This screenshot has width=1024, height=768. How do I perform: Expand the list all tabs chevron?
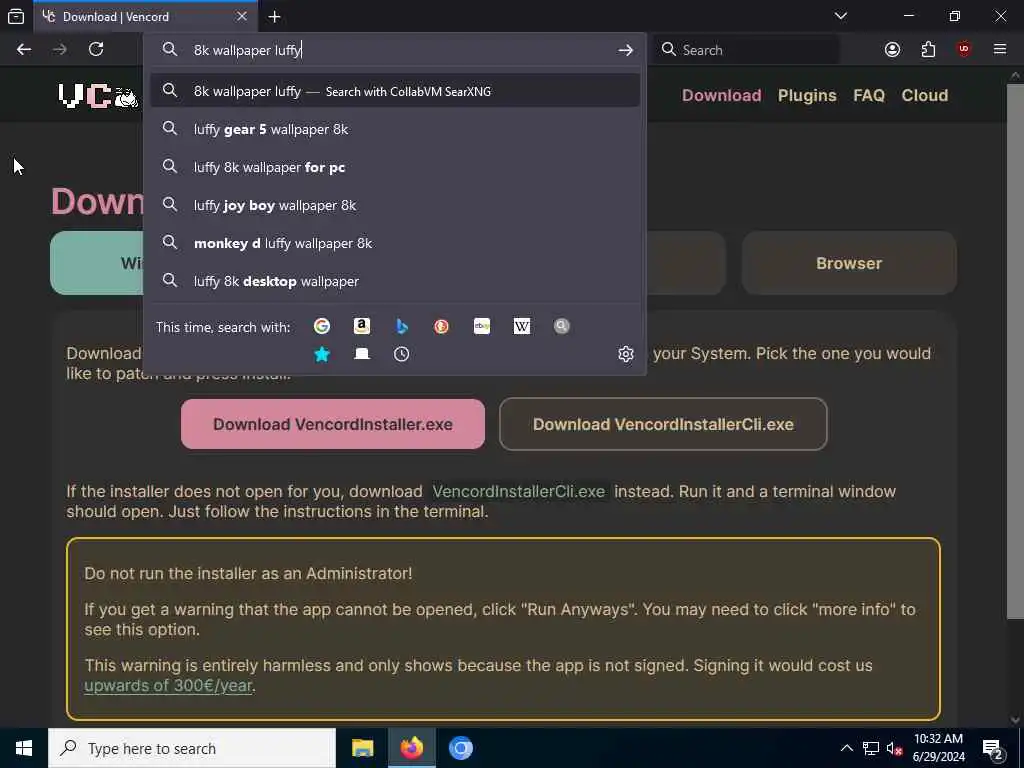pyautogui.click(x=841, y=16)
